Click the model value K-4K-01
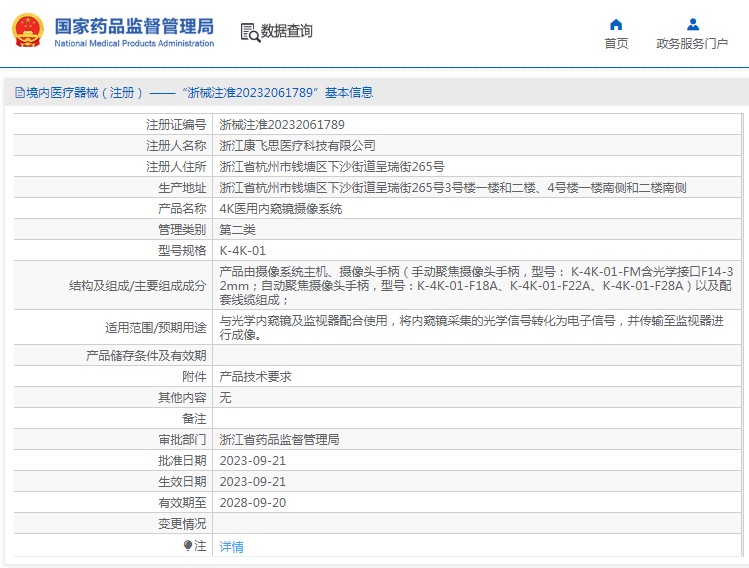This screenshot has height=568, width=749. tap(242, 251)
